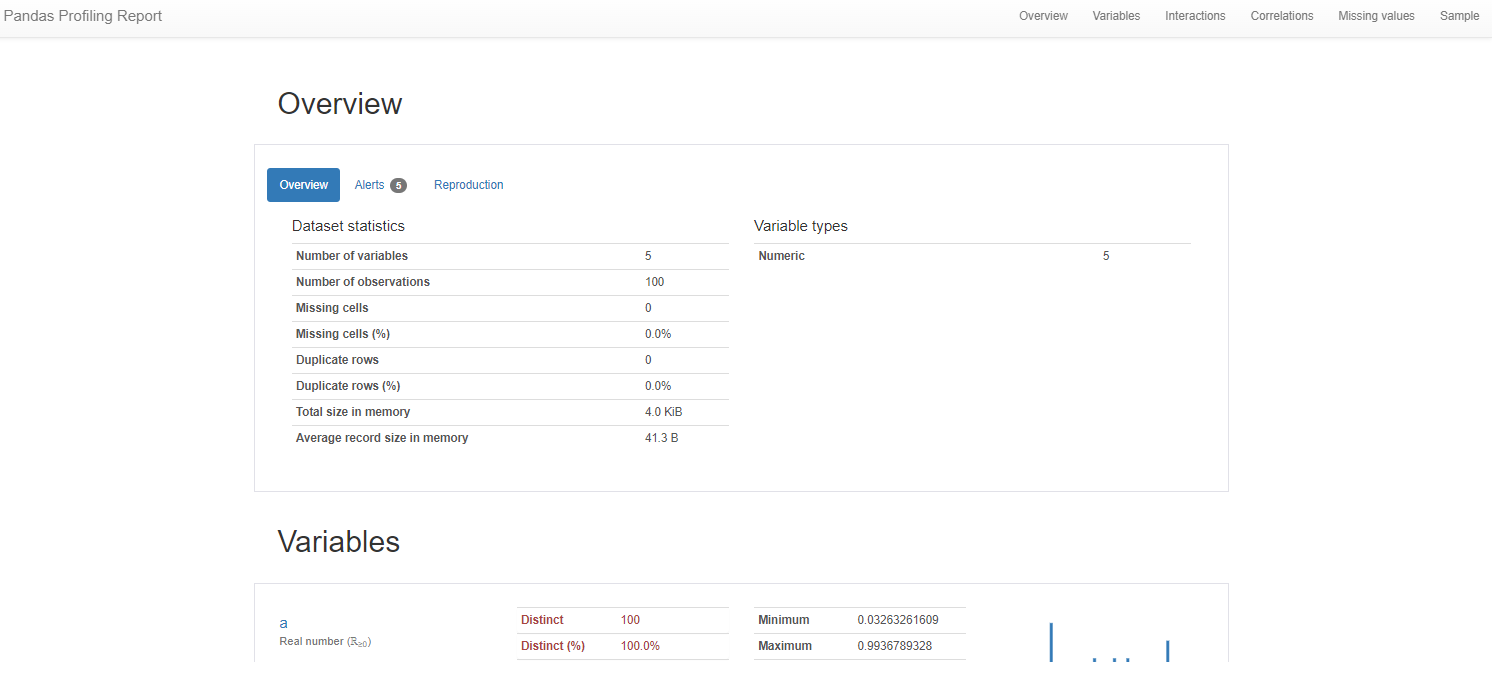Select the Overview tab in the panel
The image size is (1492, 680).
coord(303,184)
